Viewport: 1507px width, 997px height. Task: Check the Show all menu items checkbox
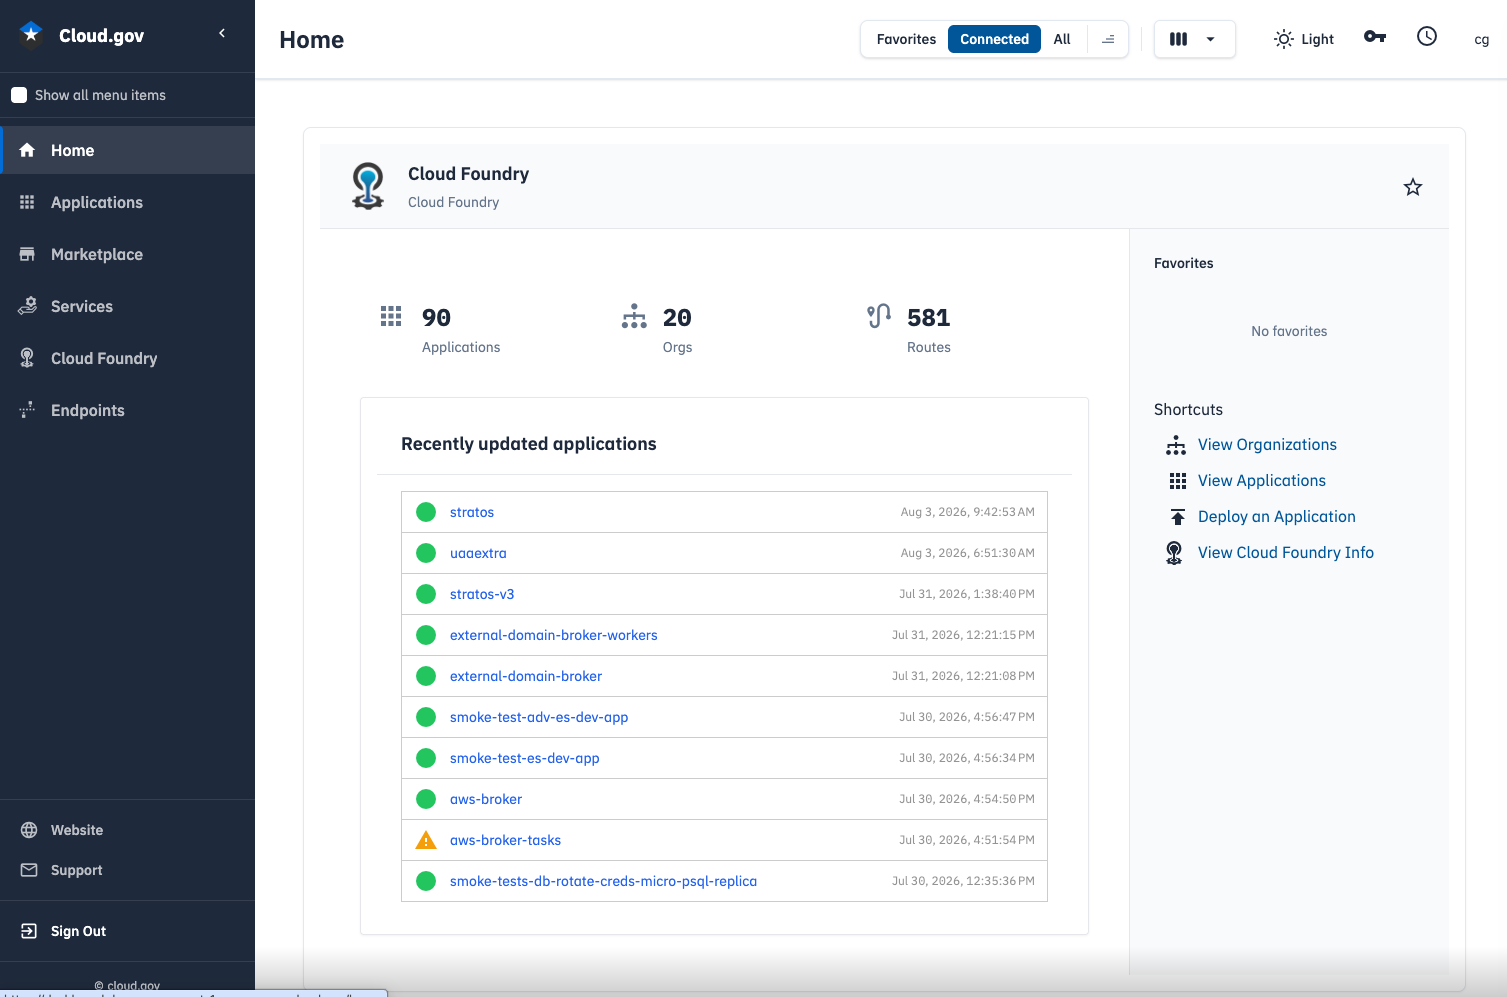click(19, 95)
